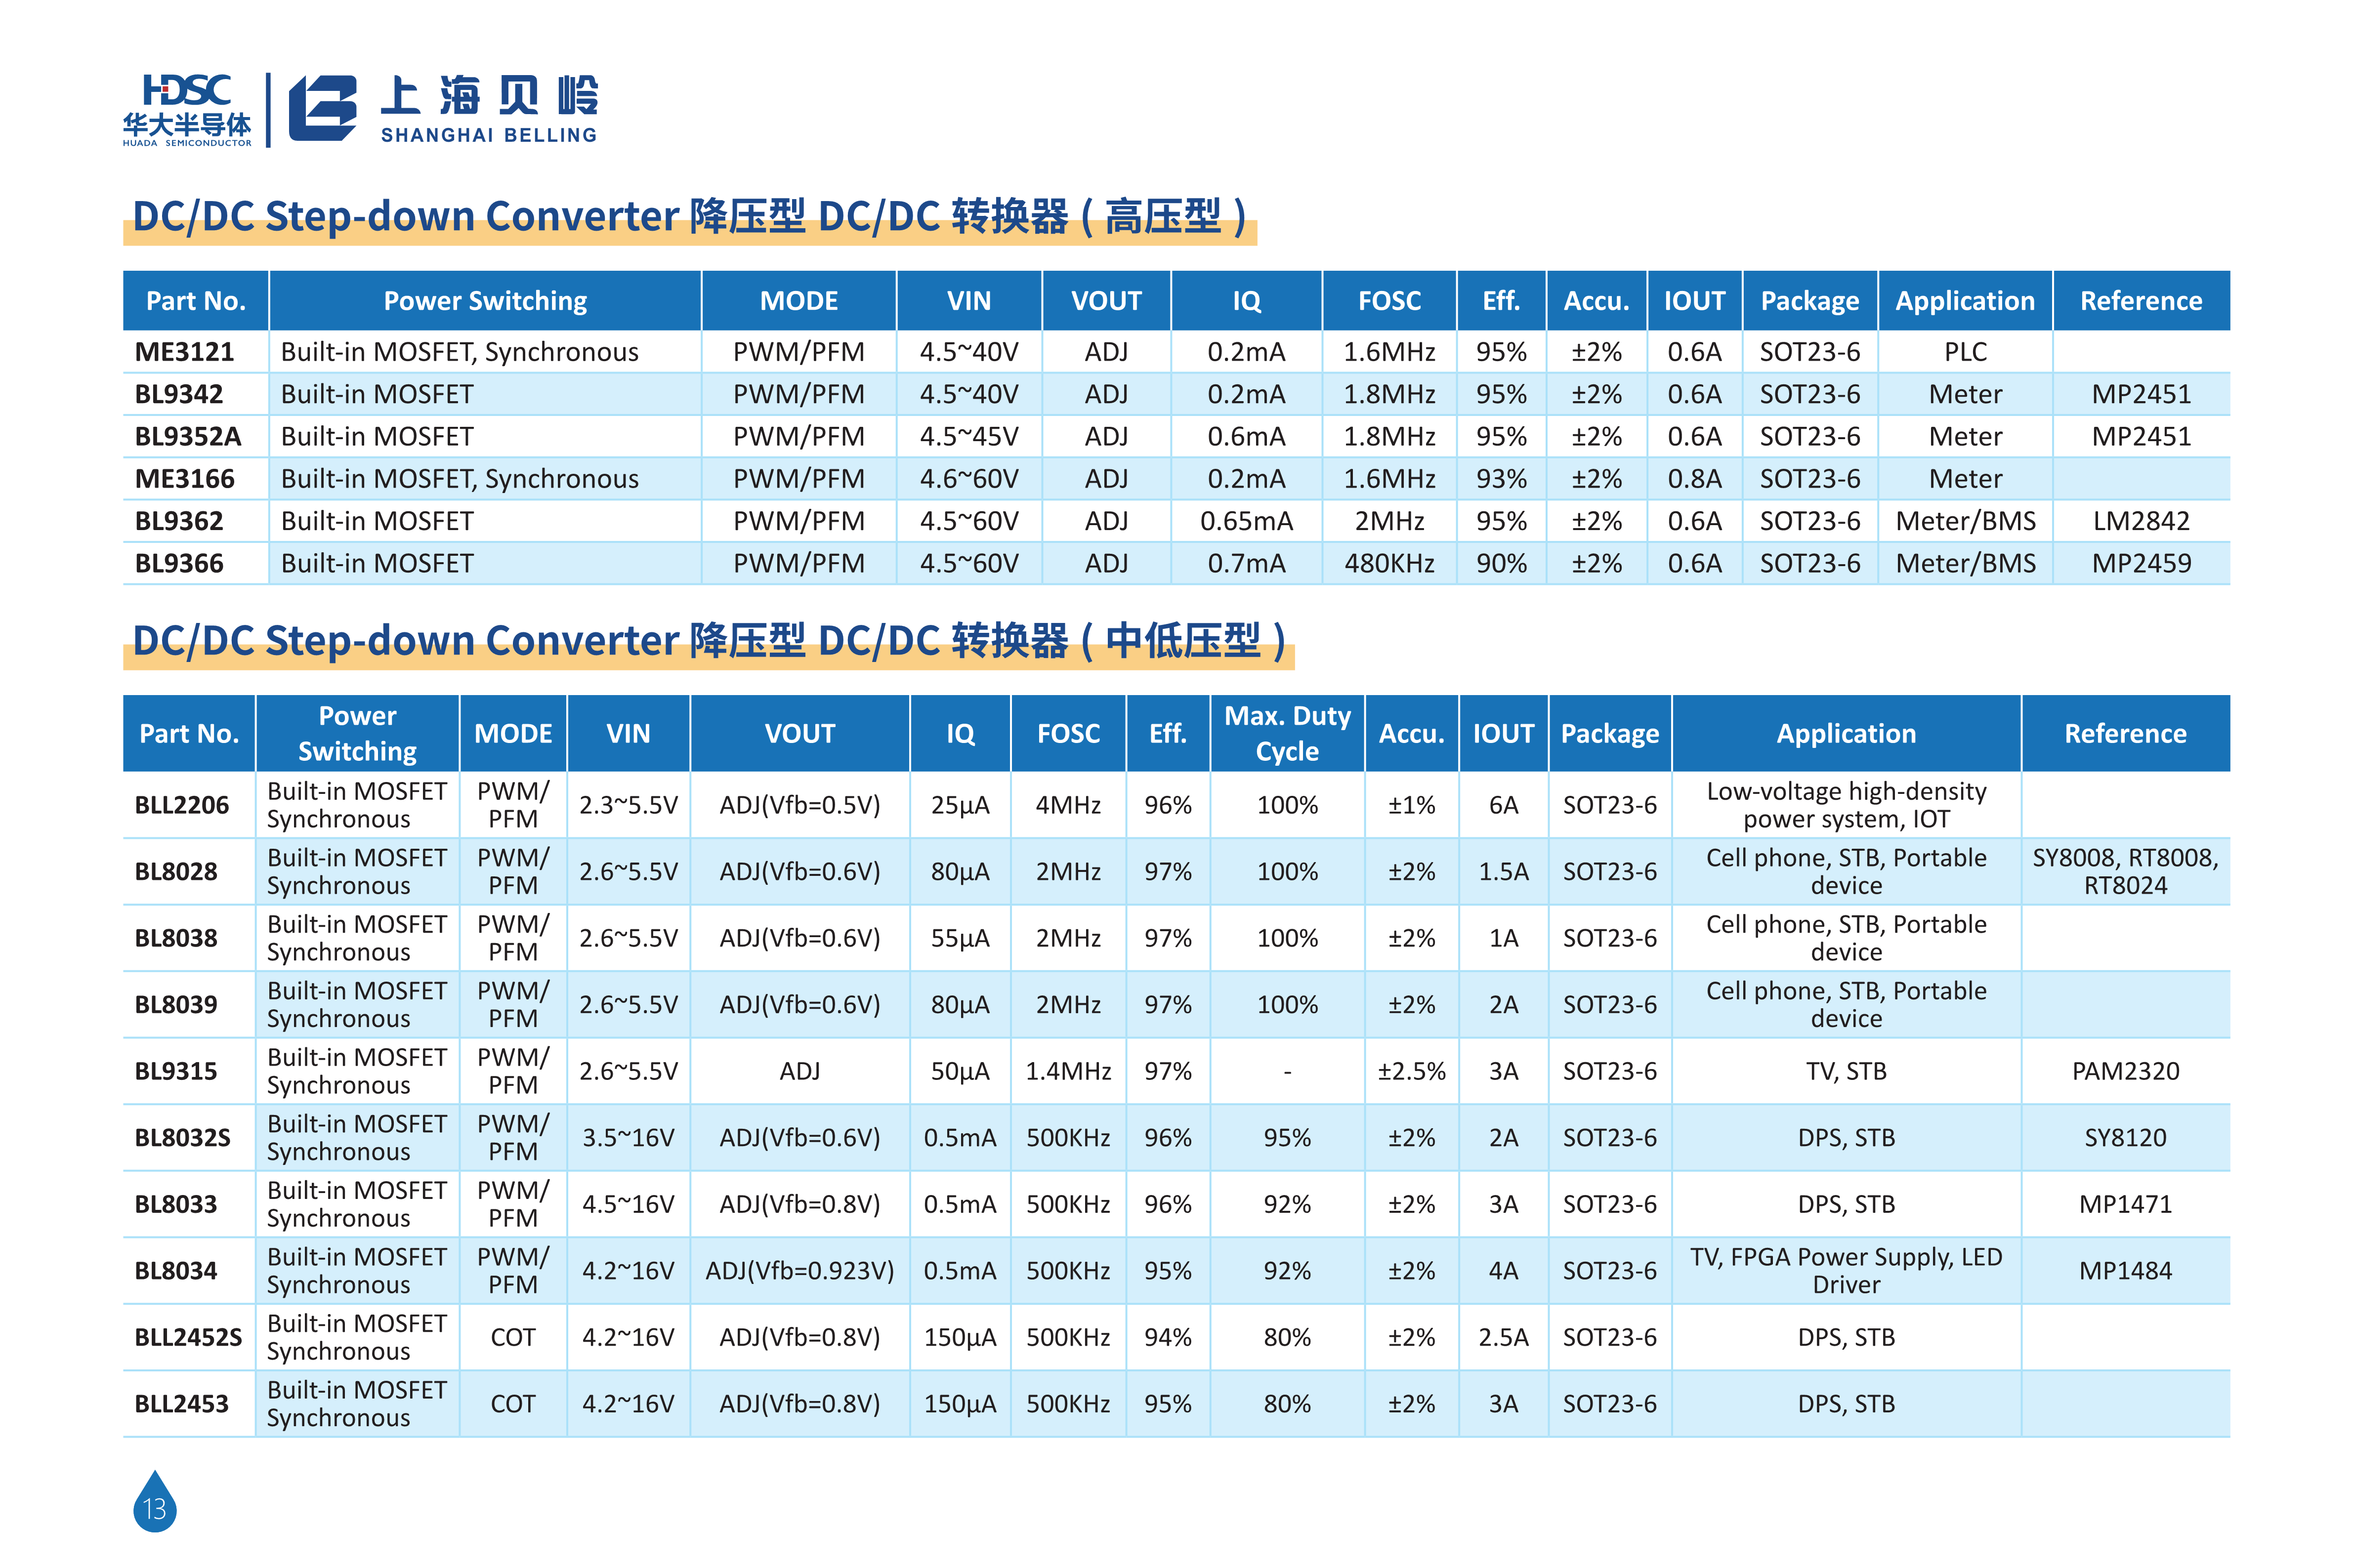Click part number BL8034

pyautogui.click(x=176, y=1270)
